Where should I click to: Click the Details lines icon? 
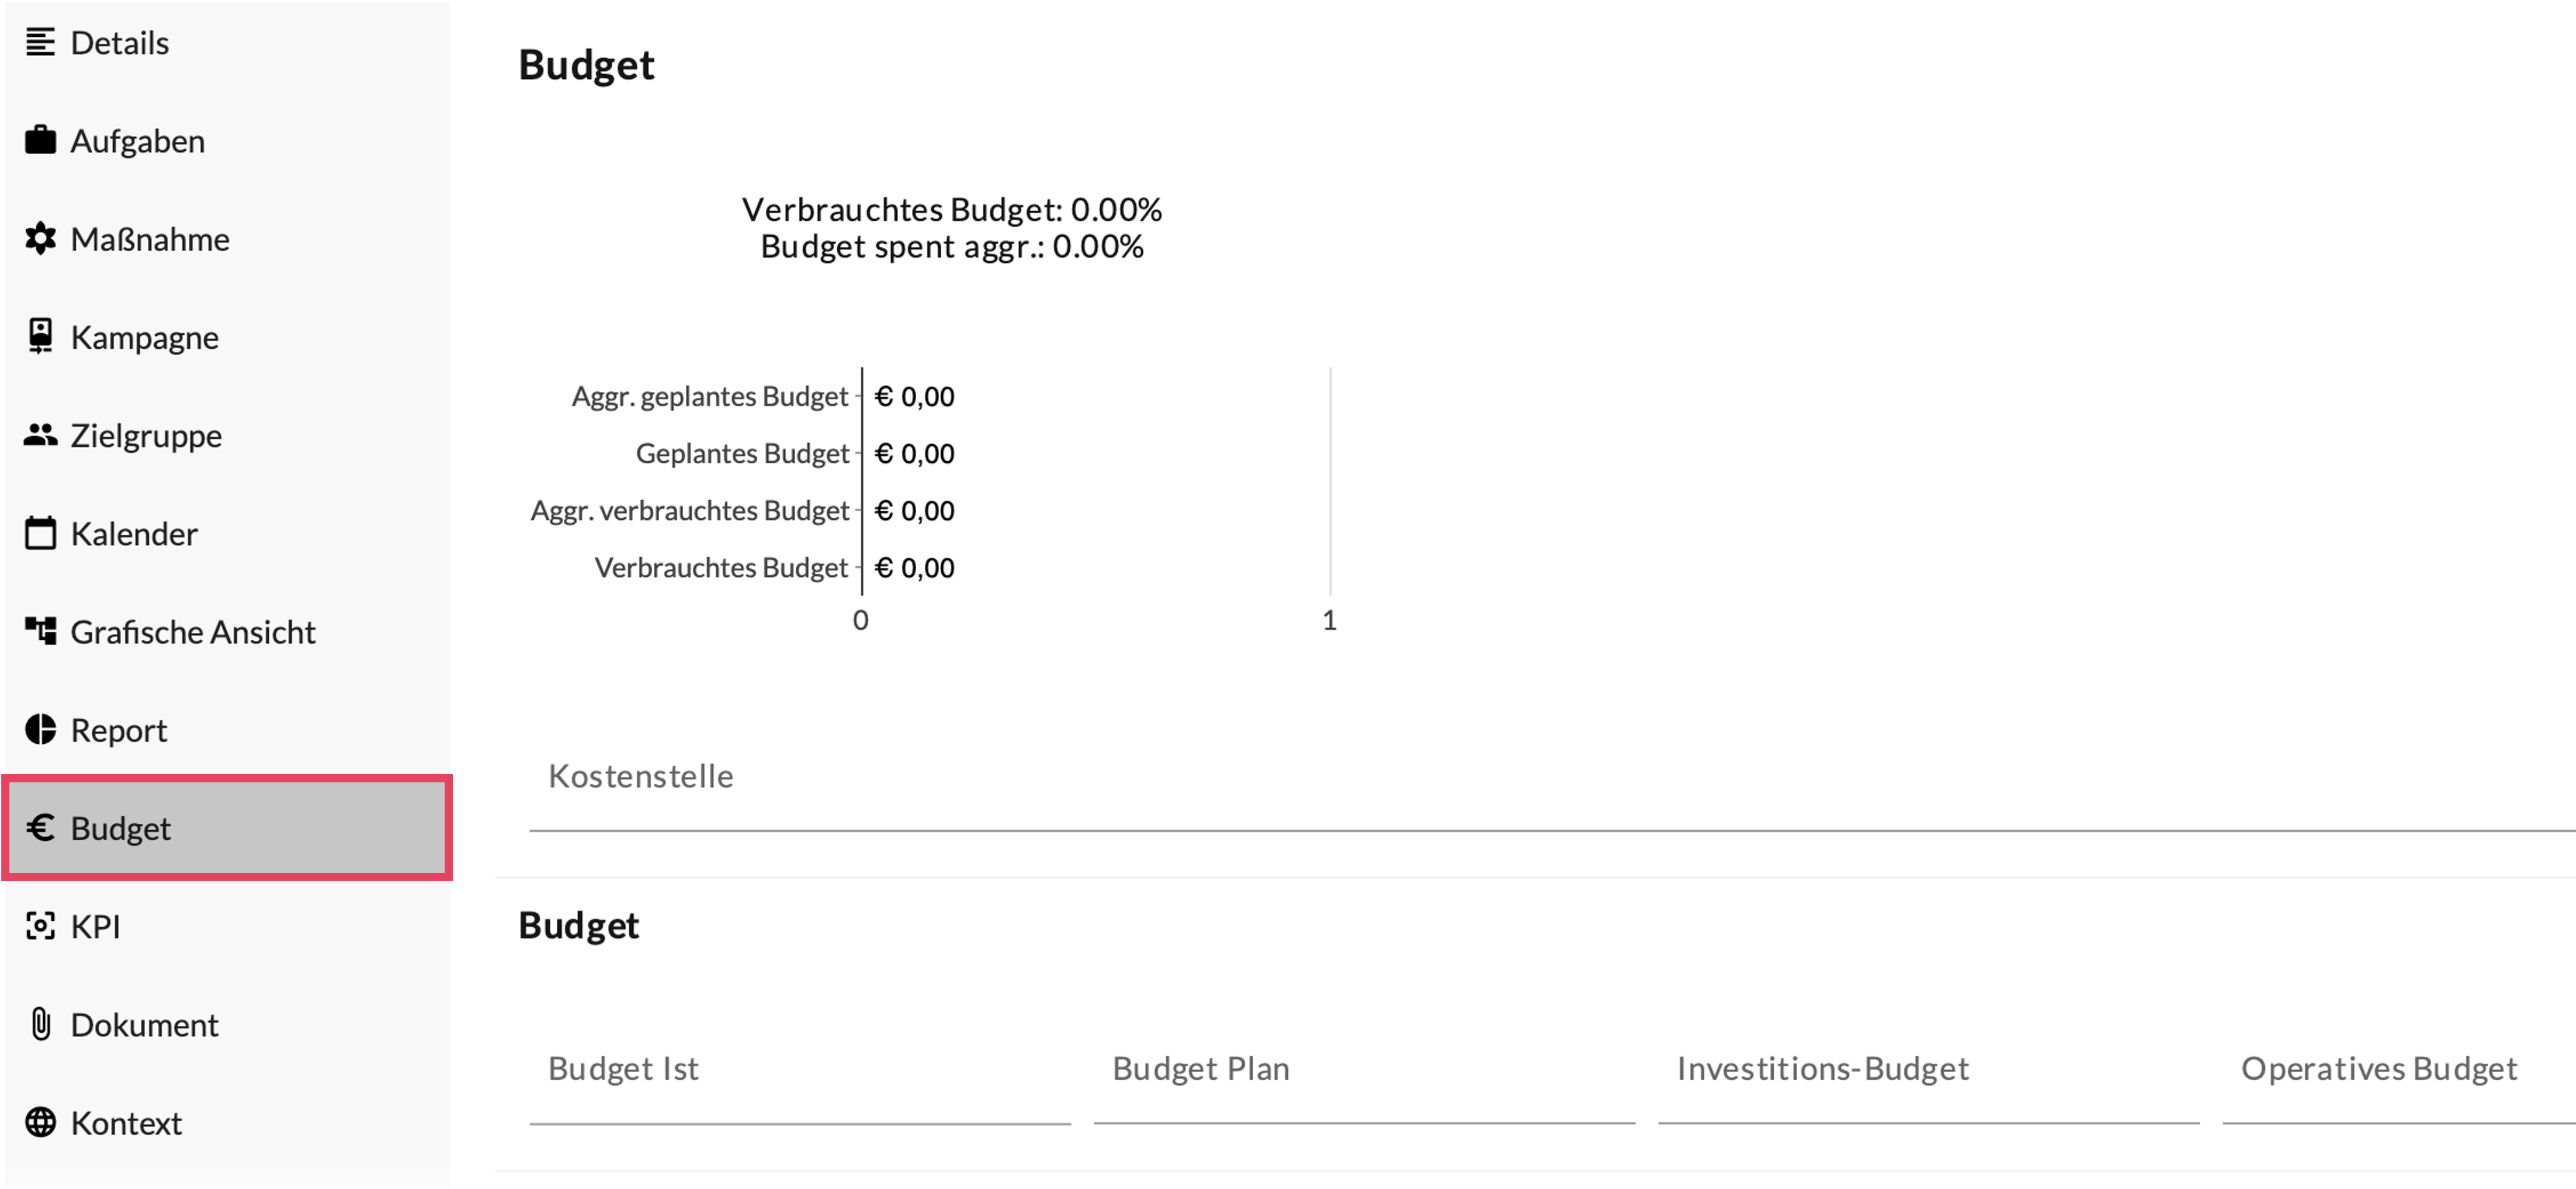point(40,43)
